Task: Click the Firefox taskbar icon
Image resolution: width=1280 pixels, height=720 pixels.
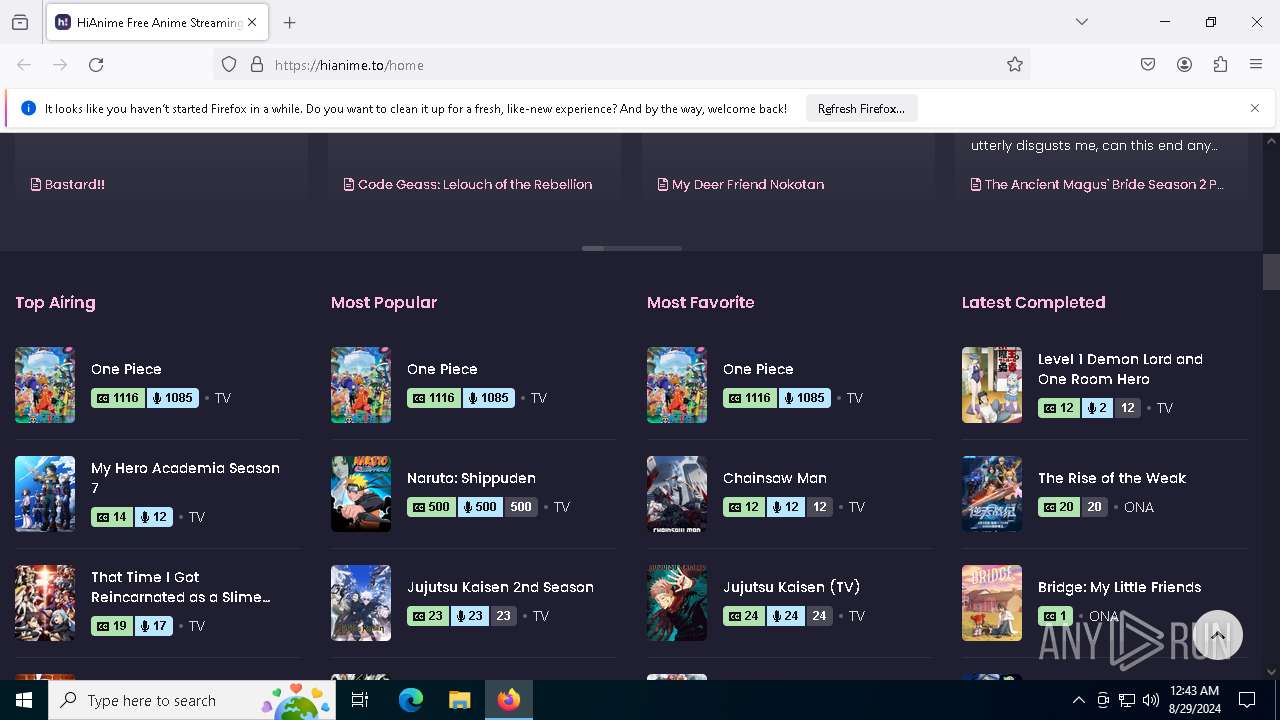Action: 509,700
